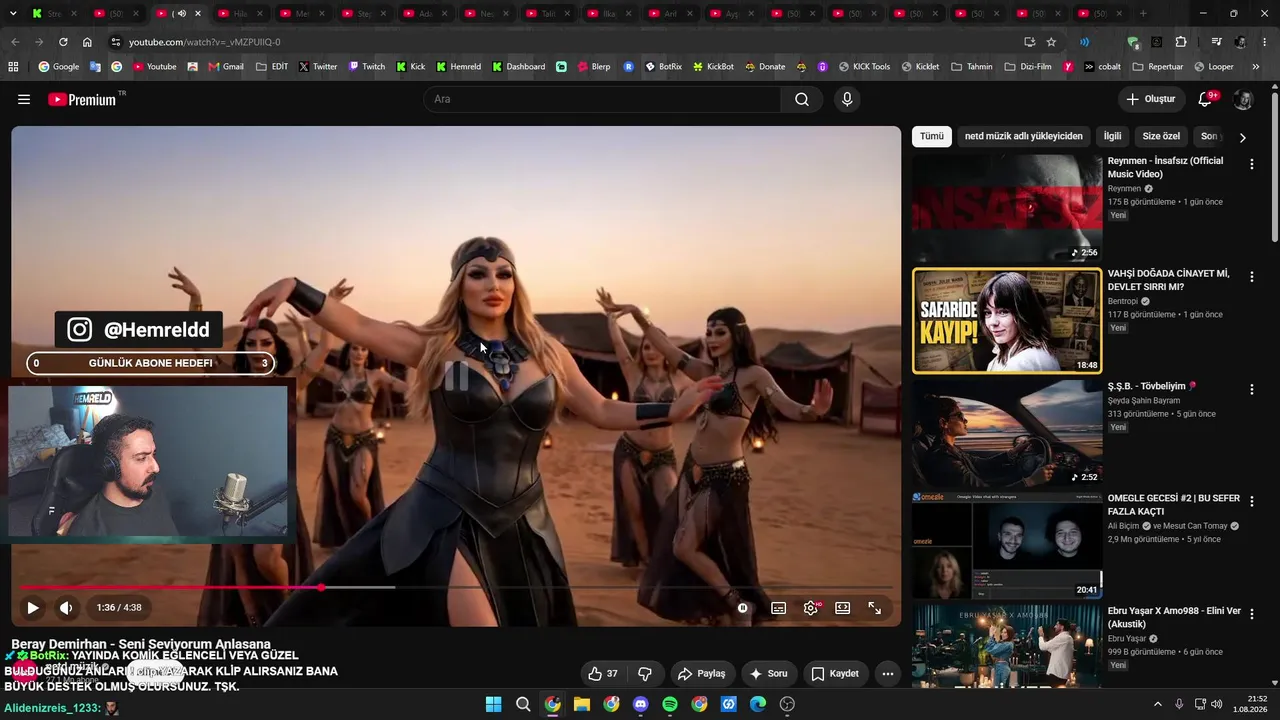The height and width of the screenshot is (720, 1280).
Task: Open options menu for Reynmen - İnsafsız
Action: pos(1252,164)
